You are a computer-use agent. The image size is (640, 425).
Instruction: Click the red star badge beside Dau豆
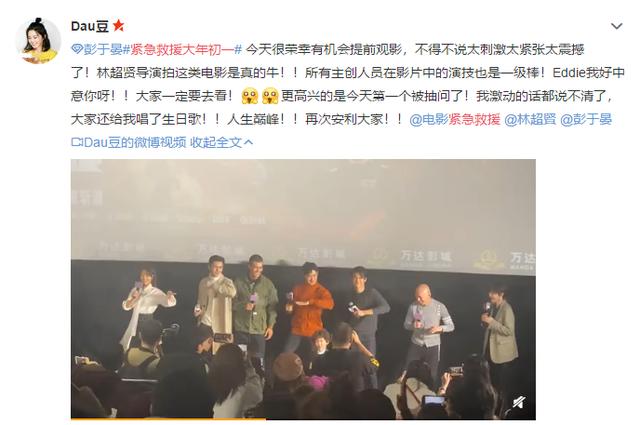pyautogui.click(x=119, y=26)
